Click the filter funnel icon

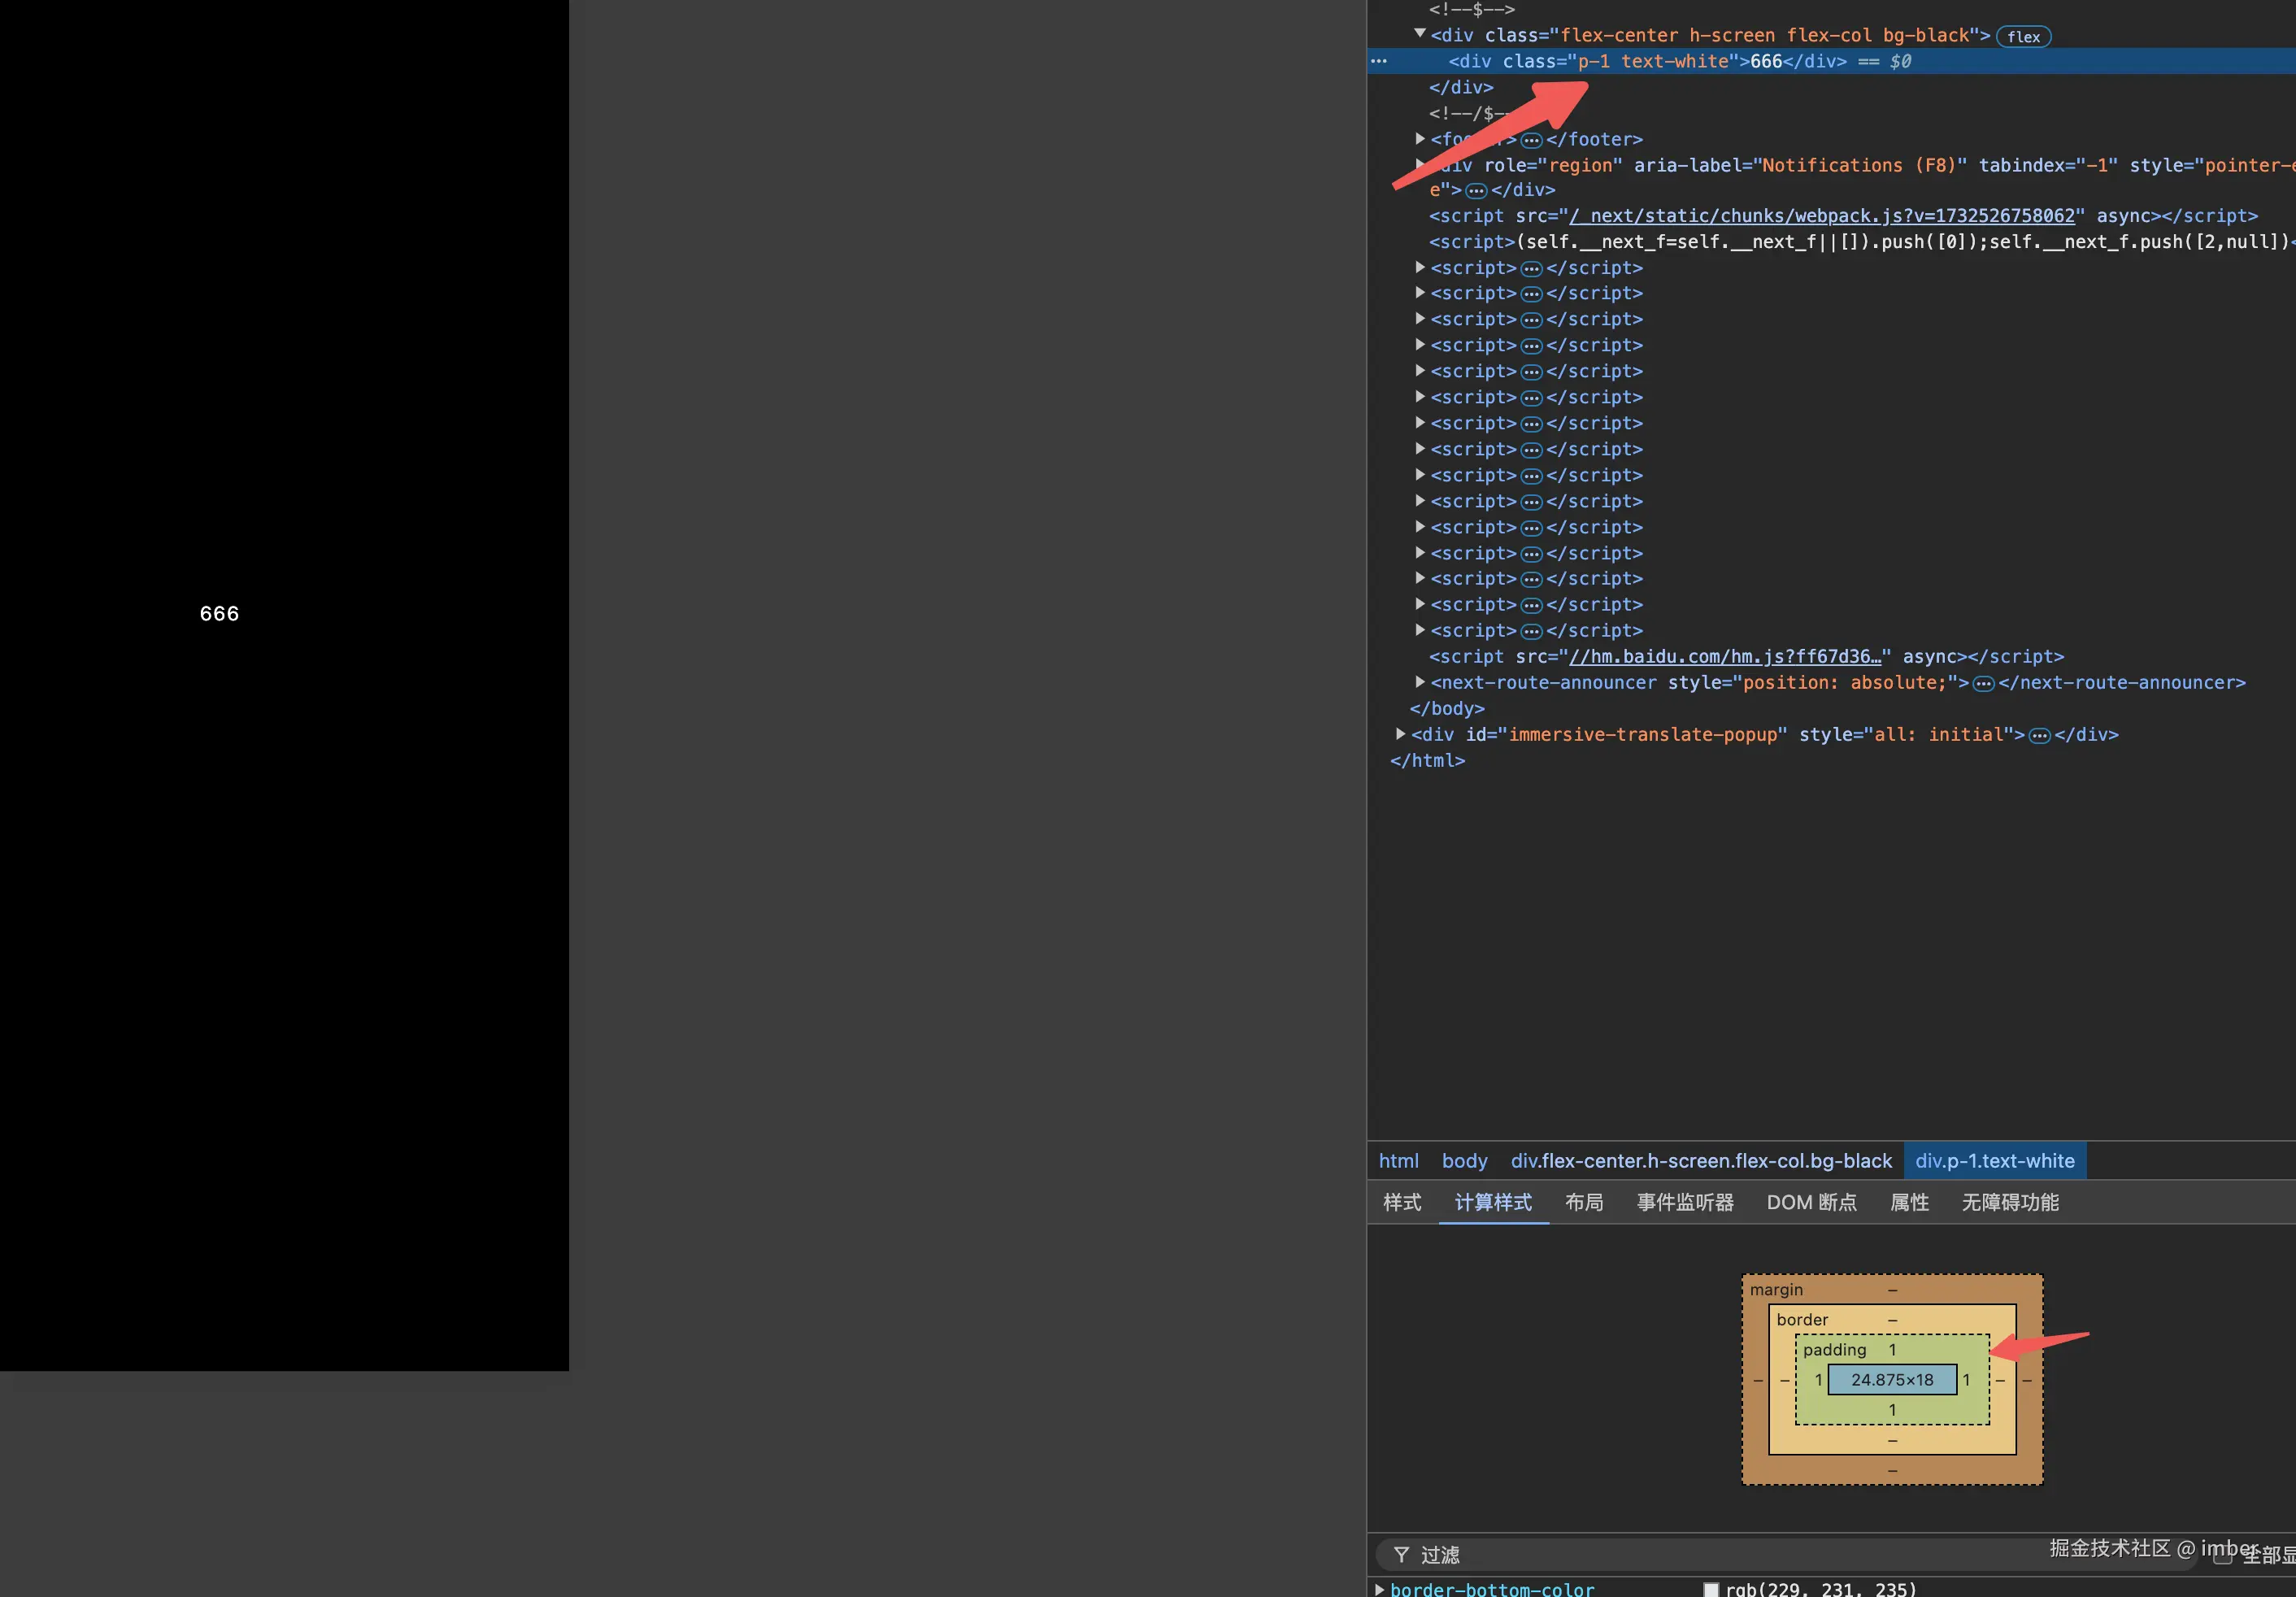1401,1555
